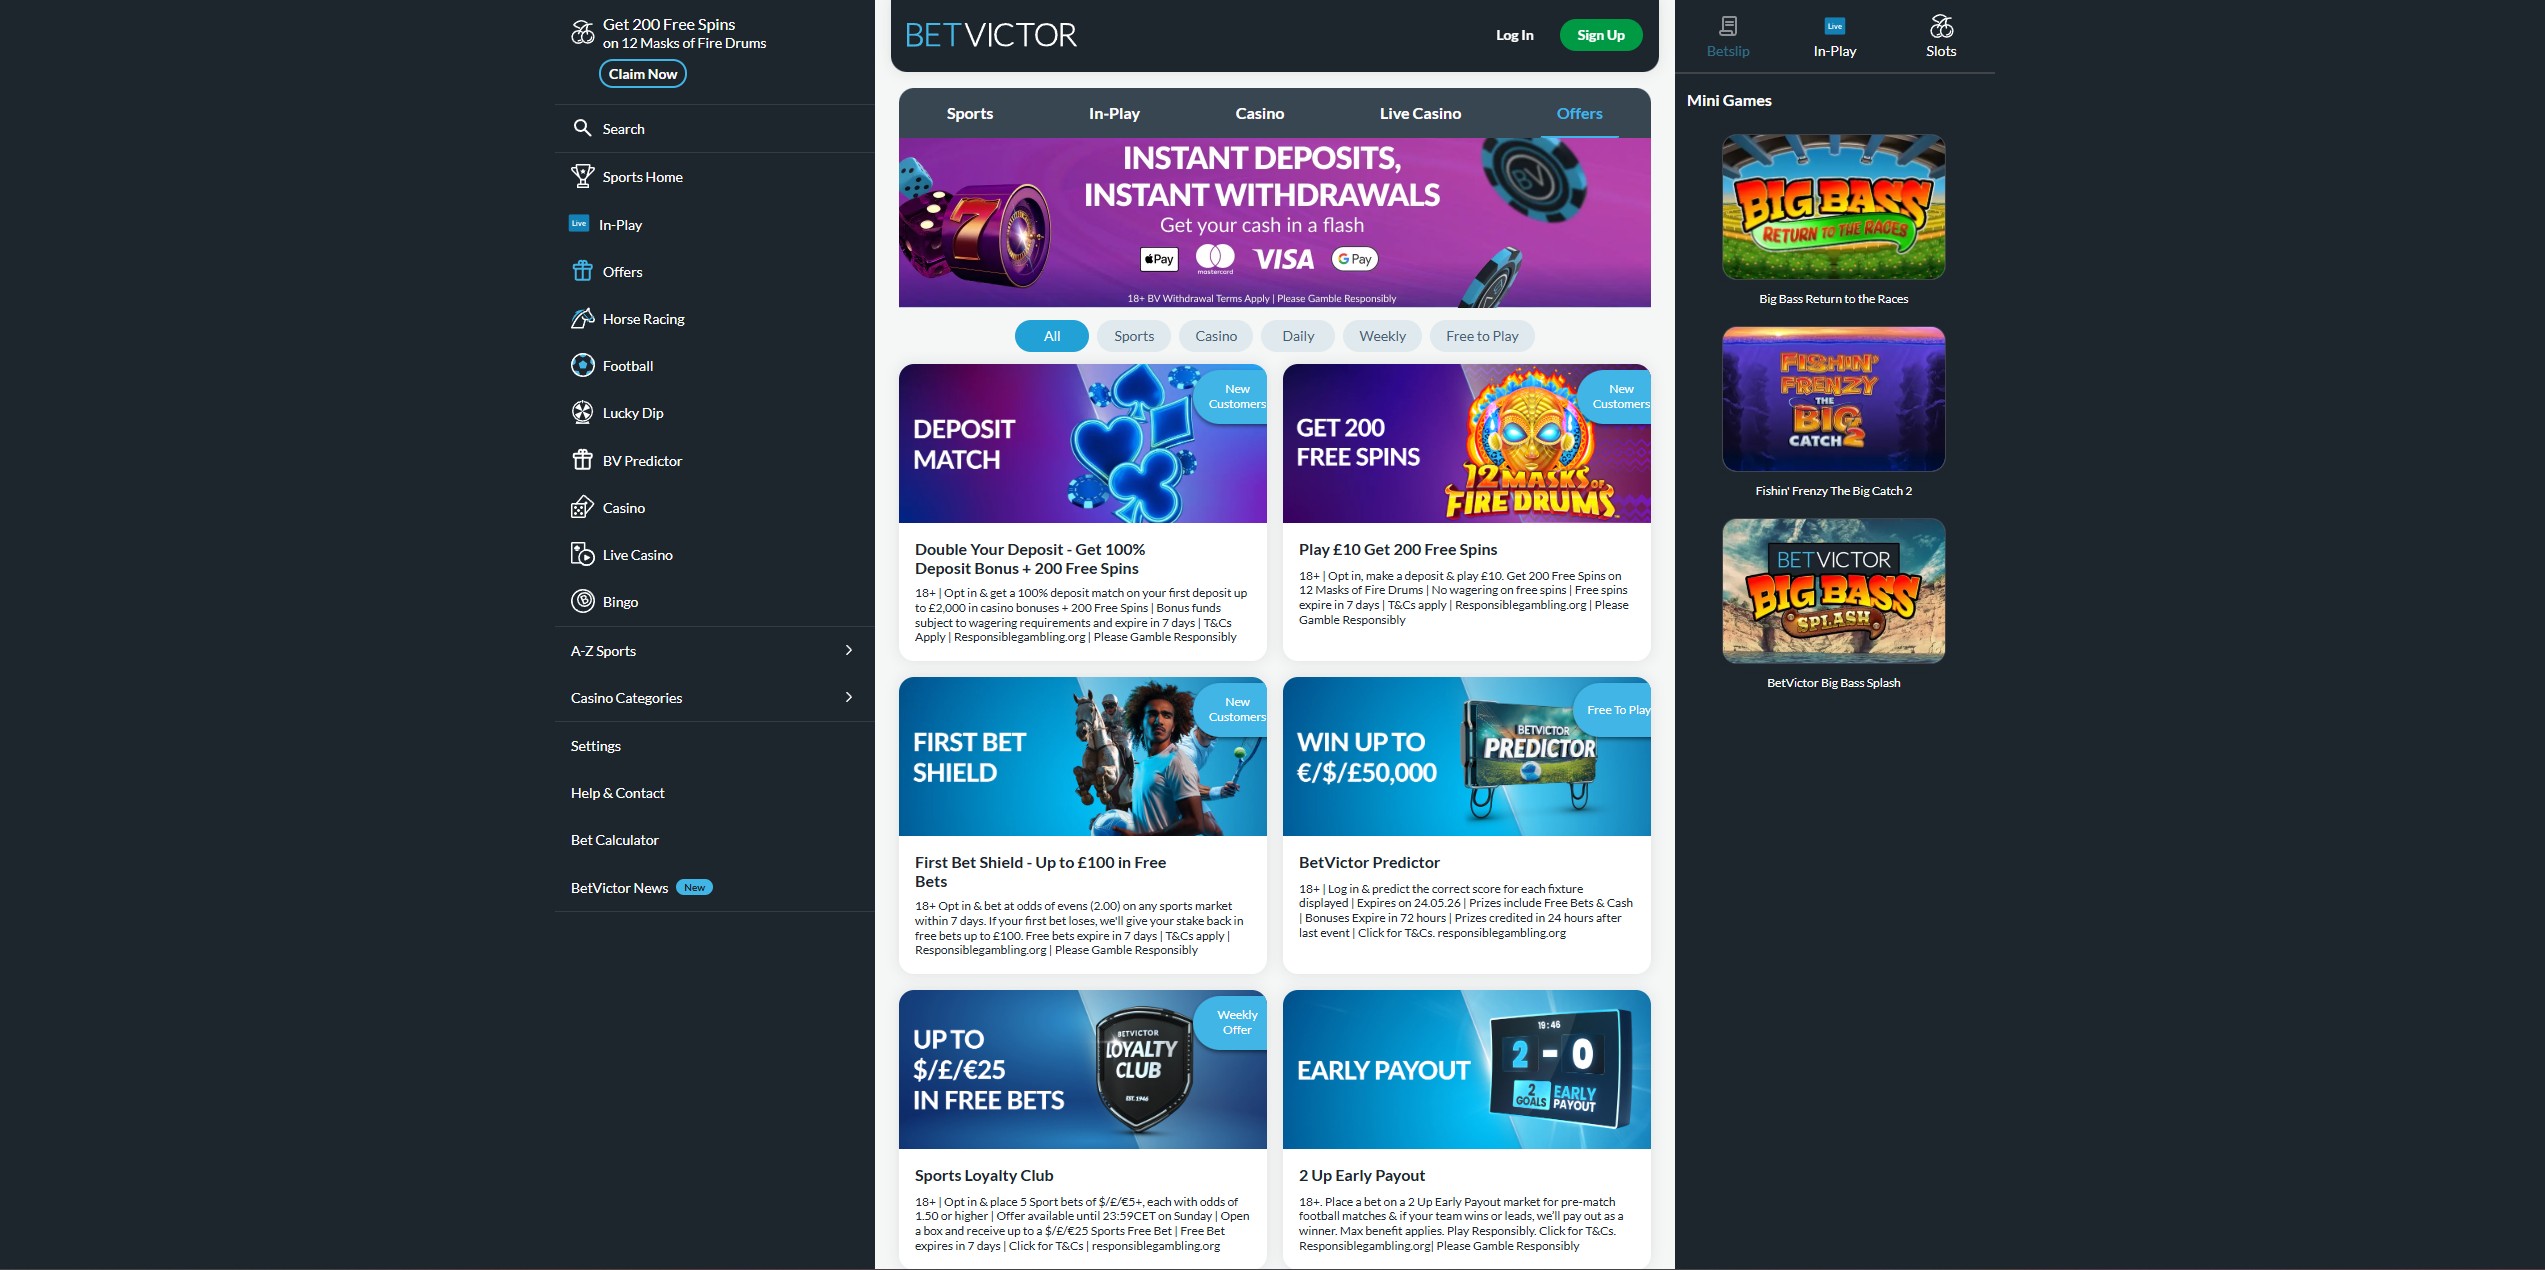The height and width of the screenshot is (1270, 2545).
Task: Filter offers by Daily pill
Action: click(x=1298, y=336)
